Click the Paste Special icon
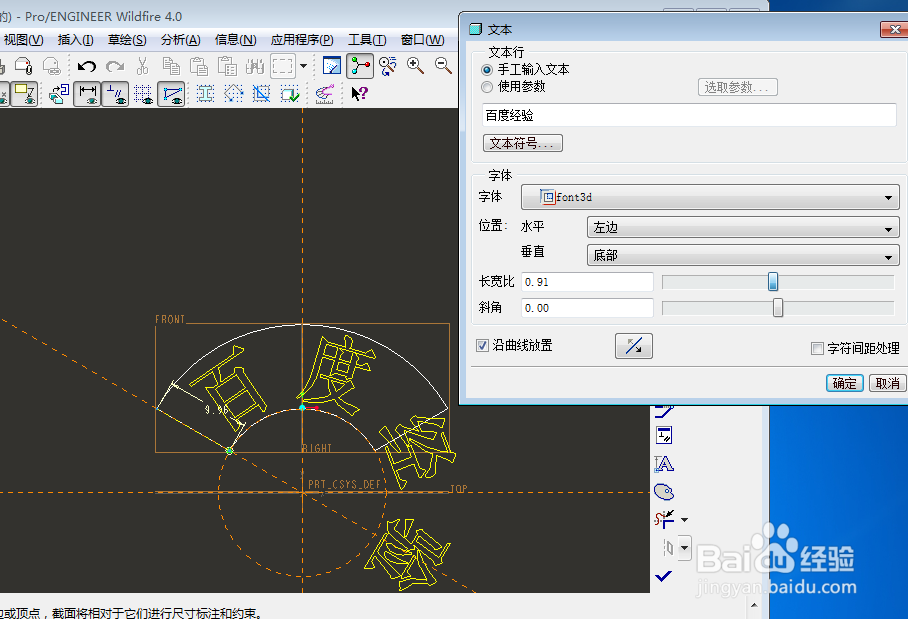 (227, 66)
